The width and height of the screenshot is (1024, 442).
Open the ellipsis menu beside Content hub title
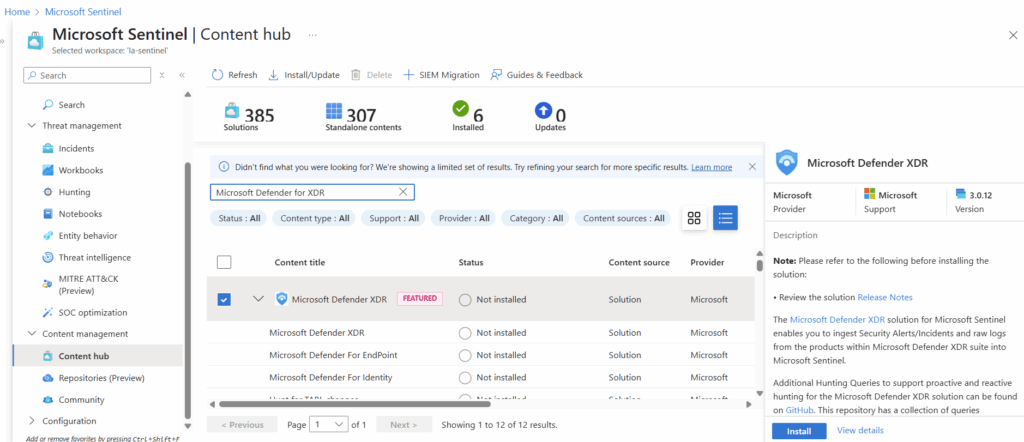coord(313,34)
